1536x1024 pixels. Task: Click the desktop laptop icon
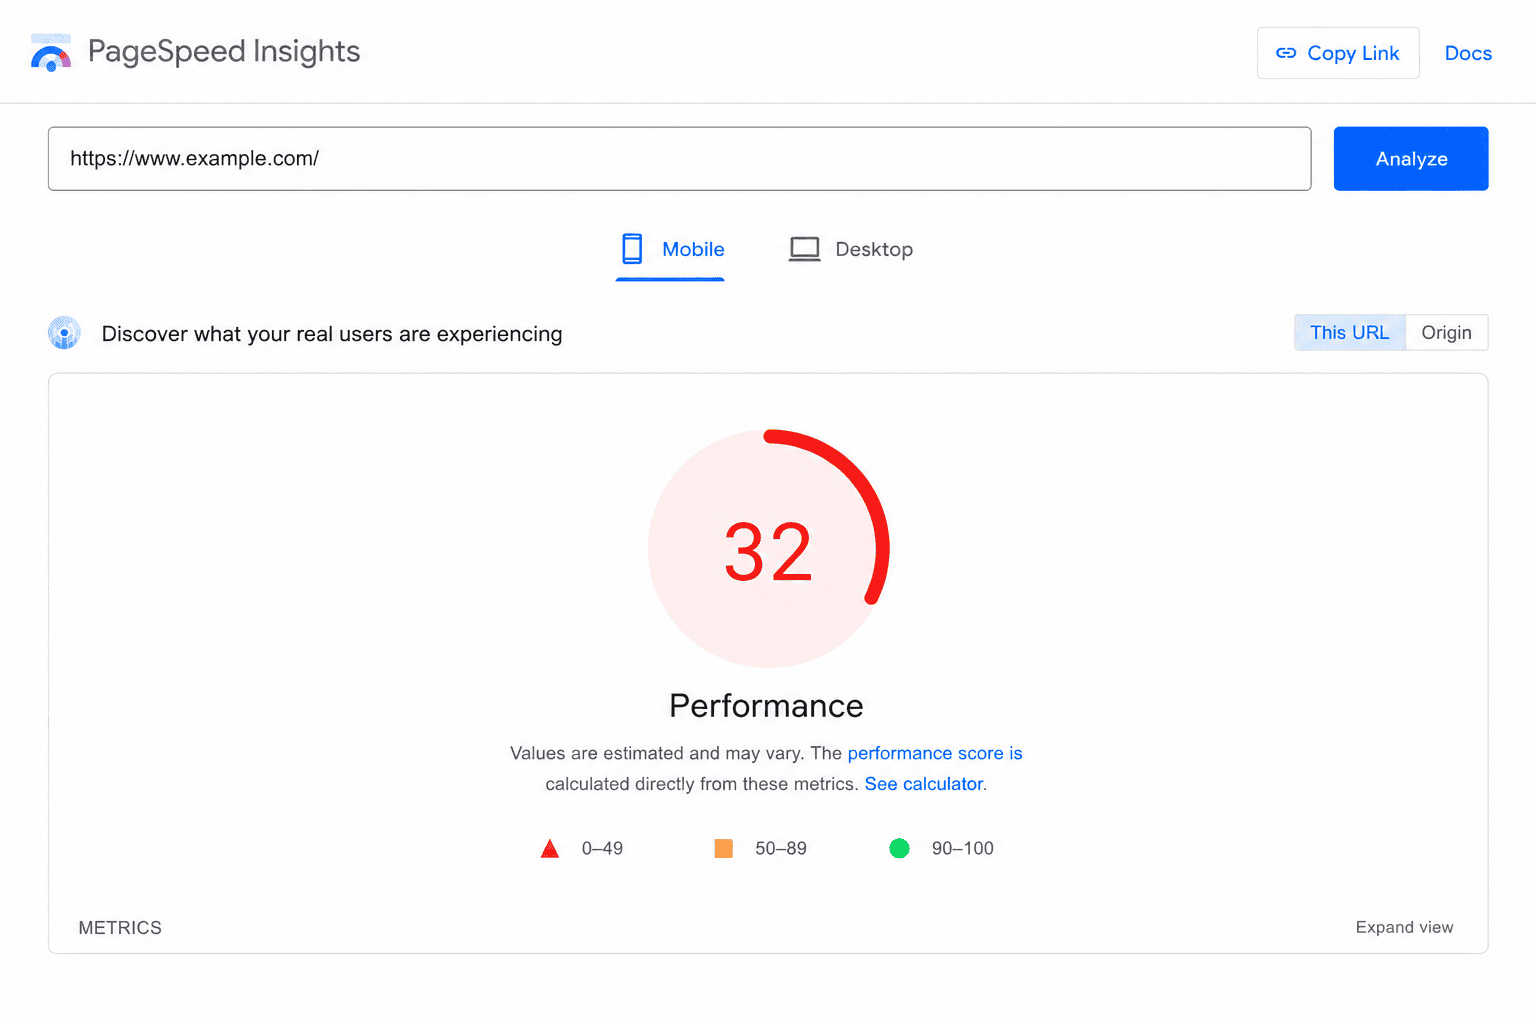[x=804, y=249]
